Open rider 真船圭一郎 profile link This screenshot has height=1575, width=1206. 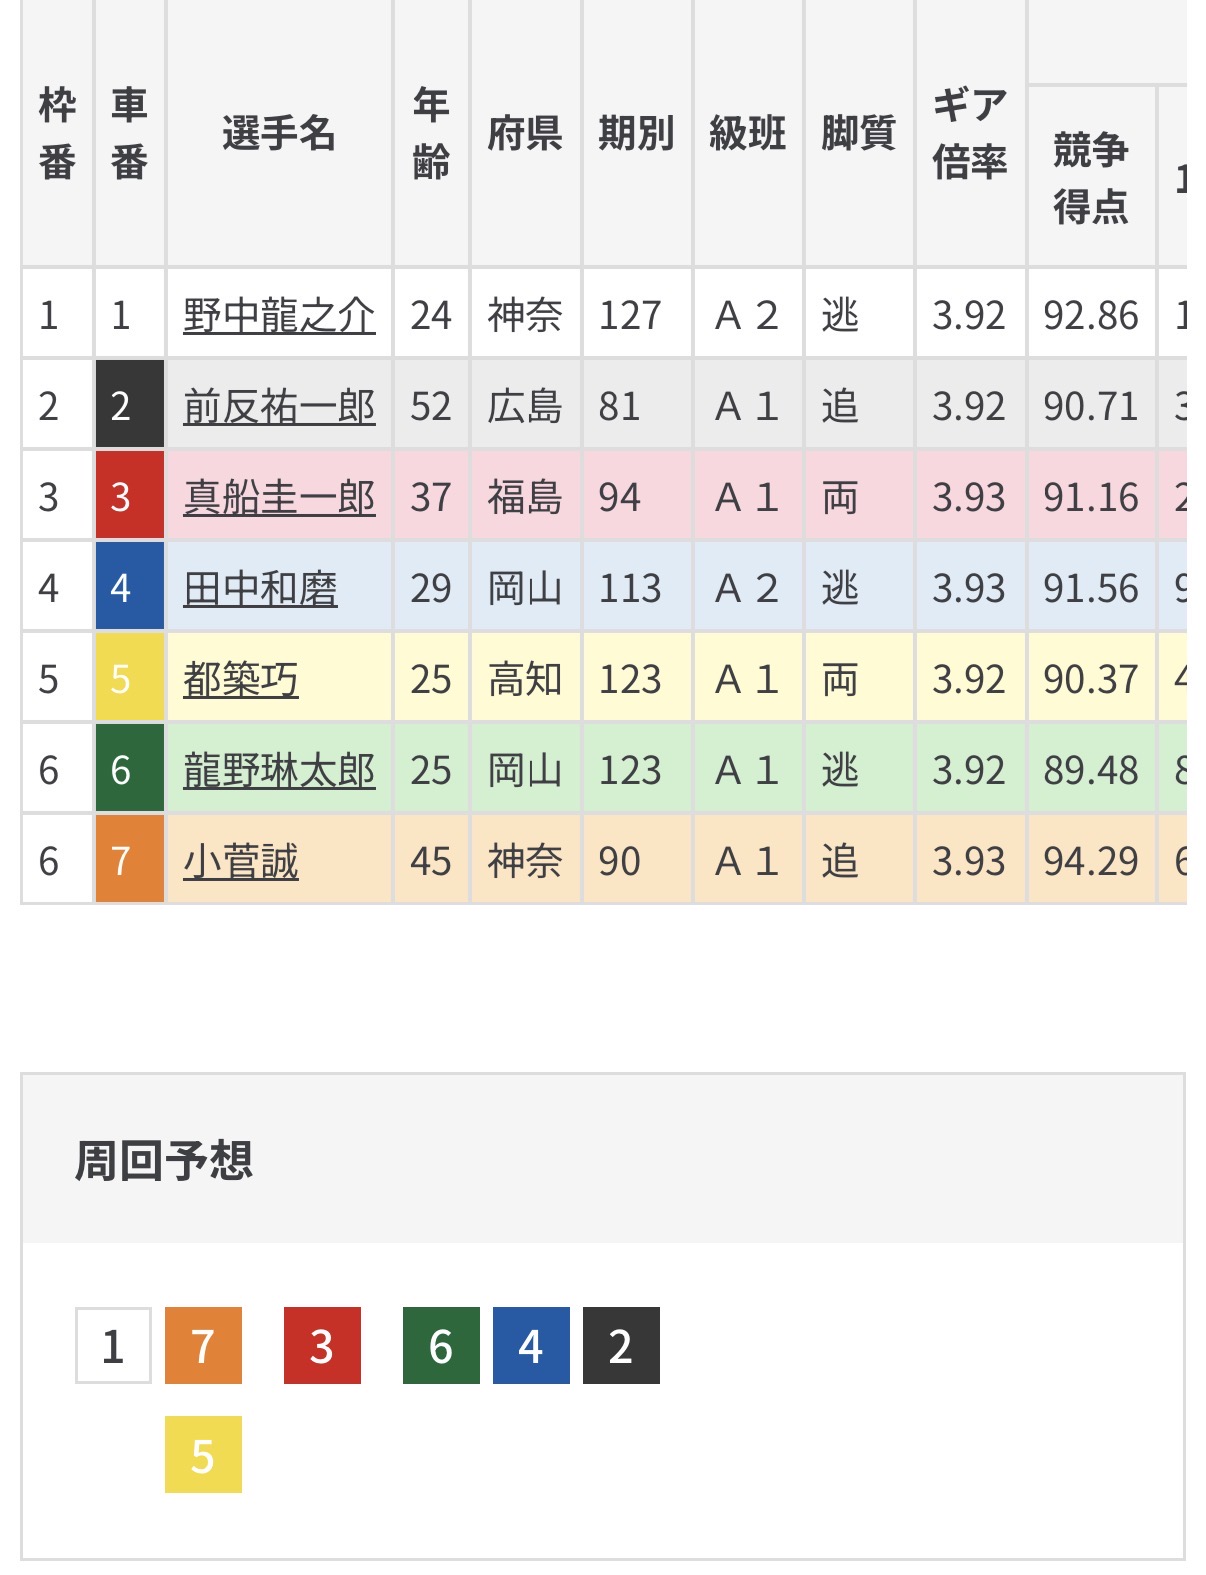[x=279, y=498]
